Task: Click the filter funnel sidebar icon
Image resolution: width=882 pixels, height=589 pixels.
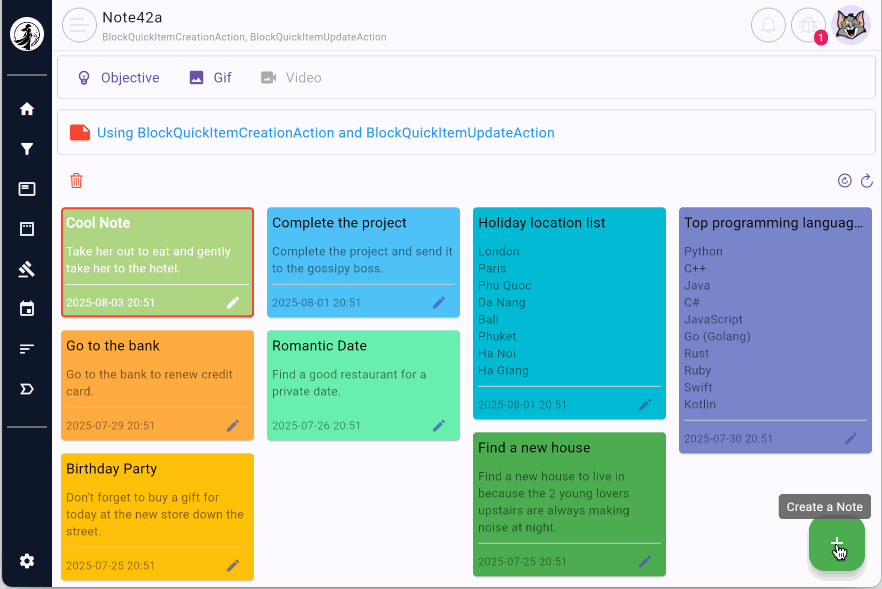Action: 27,149
